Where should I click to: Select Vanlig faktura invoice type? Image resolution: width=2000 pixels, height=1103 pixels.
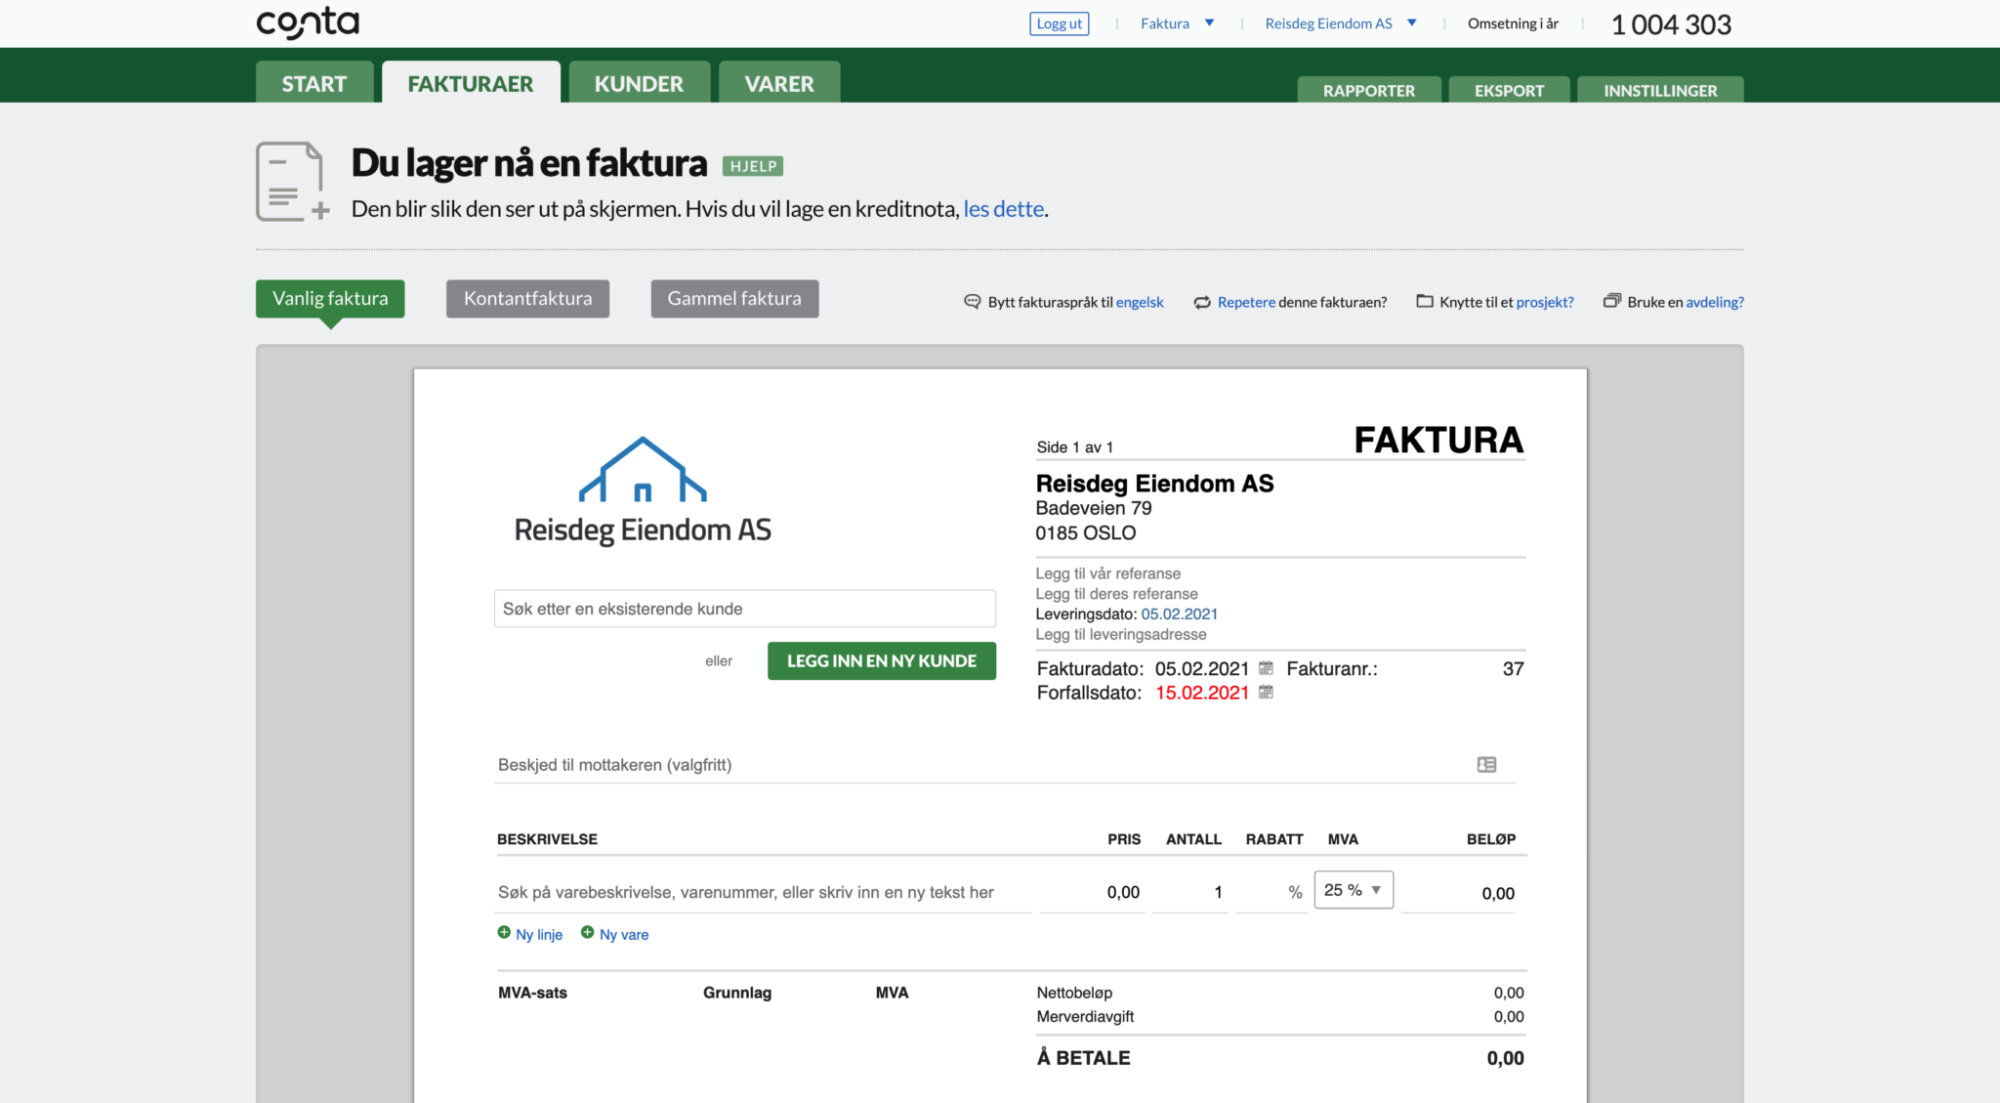330,298
